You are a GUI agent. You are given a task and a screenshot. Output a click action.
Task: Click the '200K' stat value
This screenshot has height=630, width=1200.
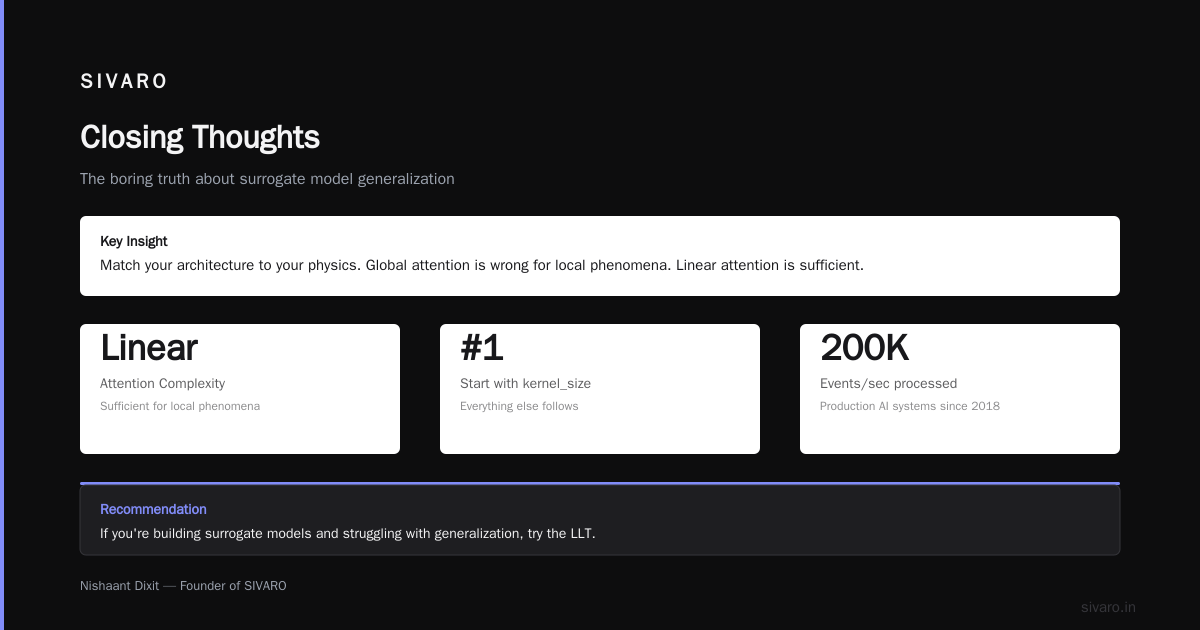coord(864,348)
